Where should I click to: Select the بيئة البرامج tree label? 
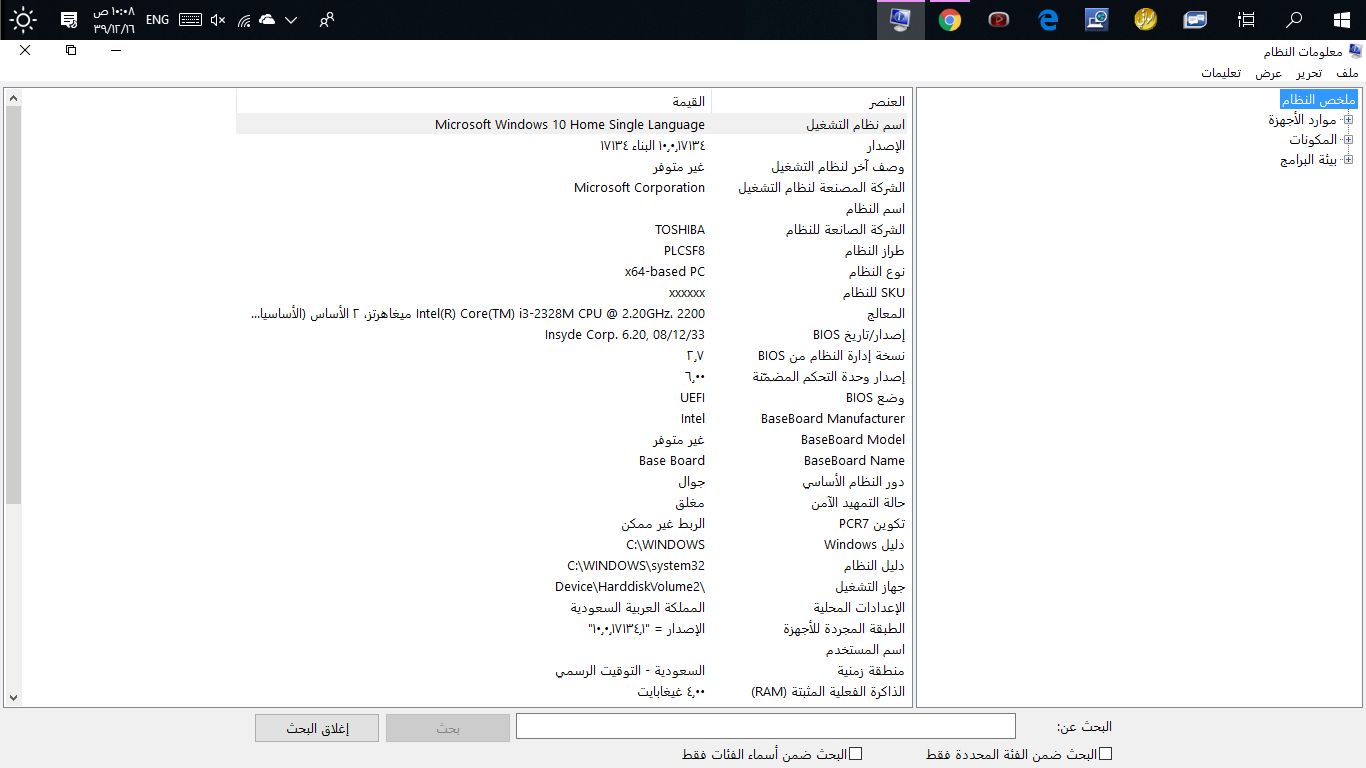(1308, 160)
